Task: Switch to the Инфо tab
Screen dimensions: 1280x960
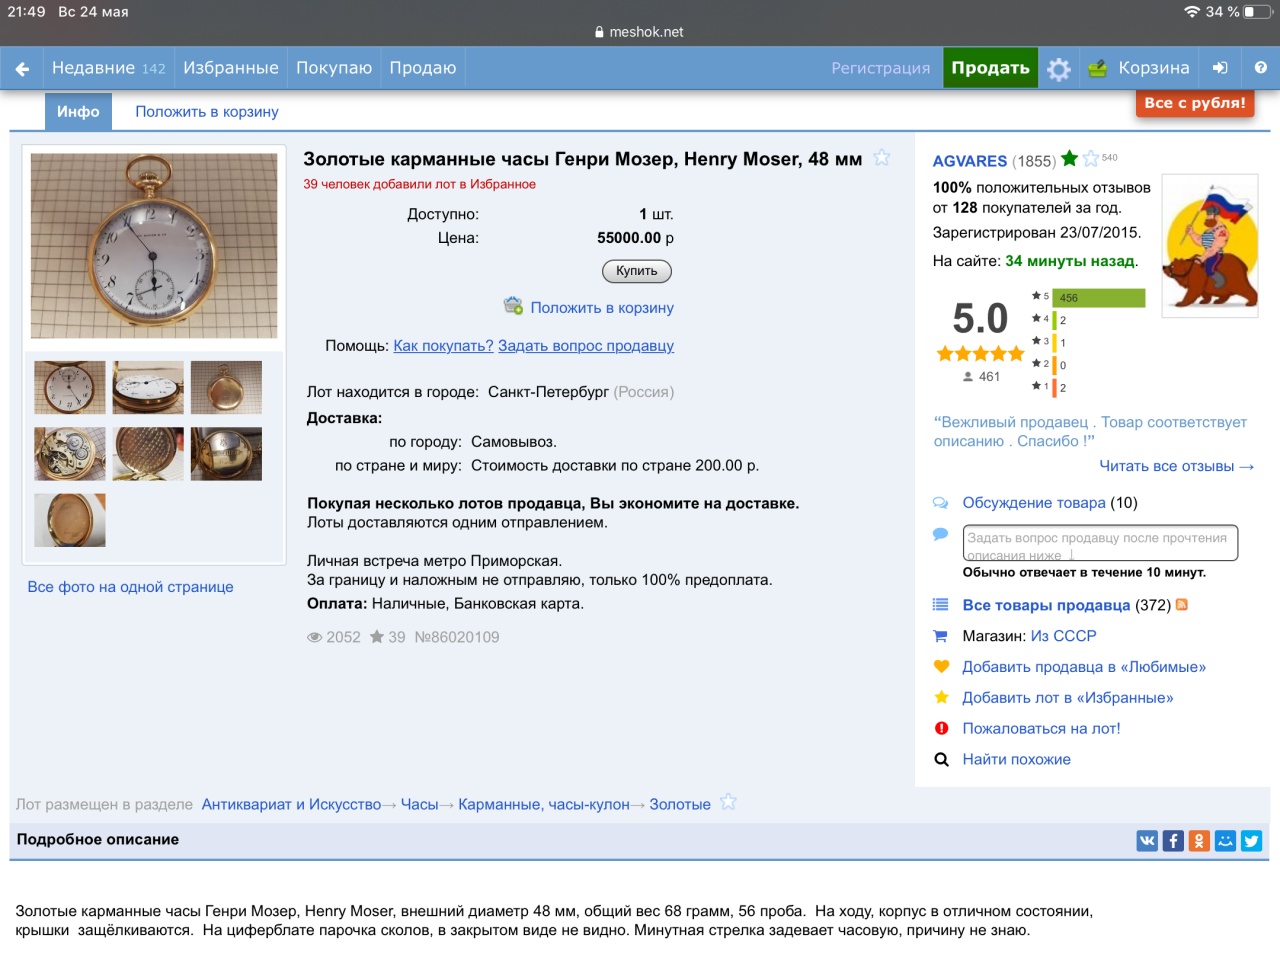Action: tap(78, 112)
